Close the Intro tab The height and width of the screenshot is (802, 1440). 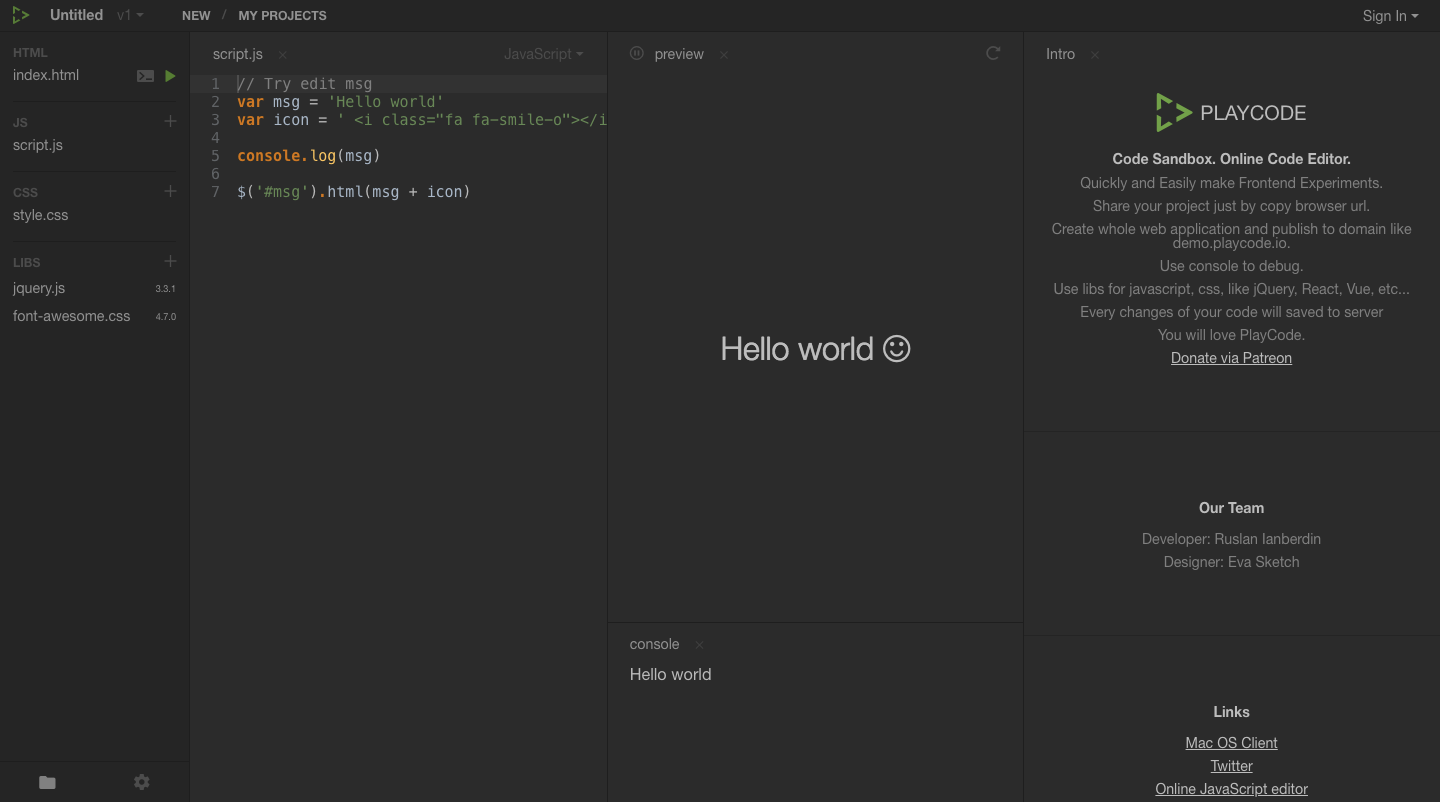1095,55
